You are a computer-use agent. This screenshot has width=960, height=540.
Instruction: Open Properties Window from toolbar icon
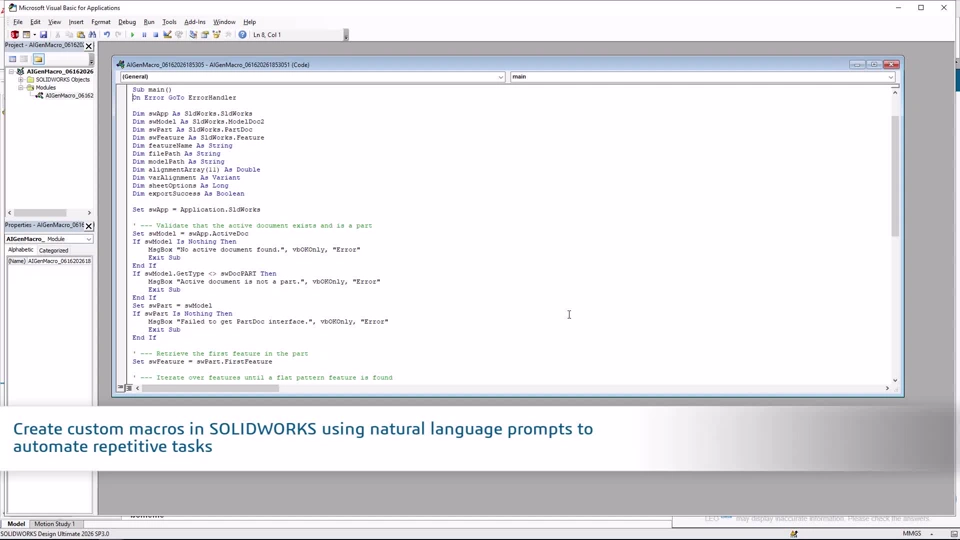204,35
